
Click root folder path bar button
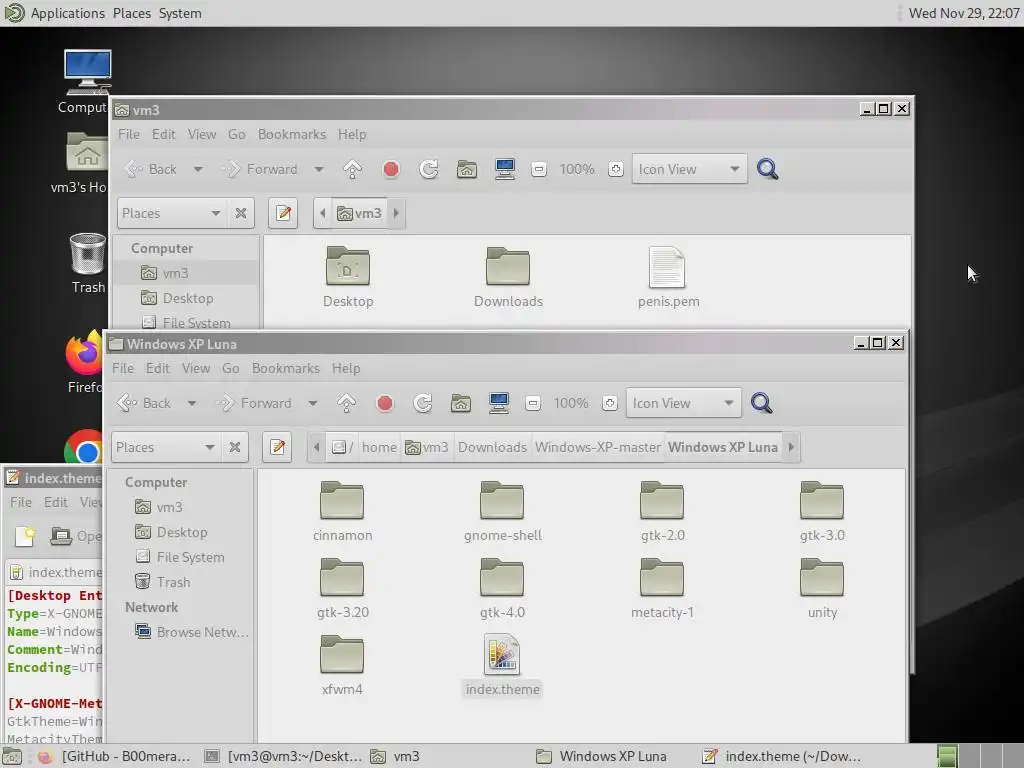pos(342,447)
